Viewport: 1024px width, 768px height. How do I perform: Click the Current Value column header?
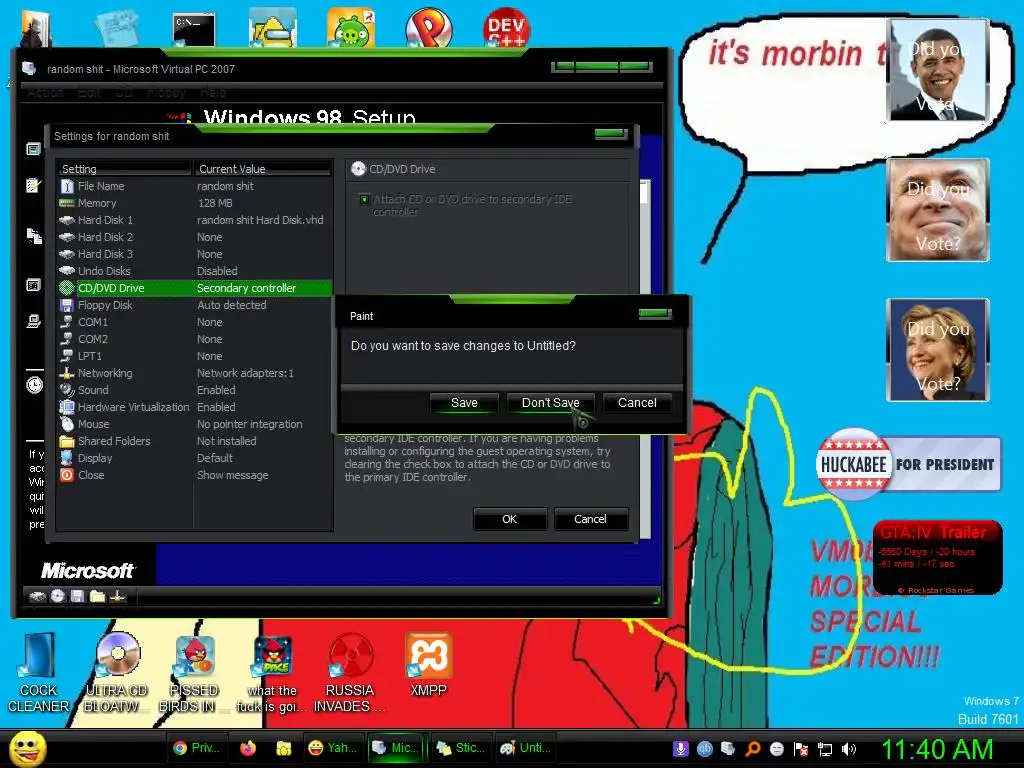[x=263, y=169]
